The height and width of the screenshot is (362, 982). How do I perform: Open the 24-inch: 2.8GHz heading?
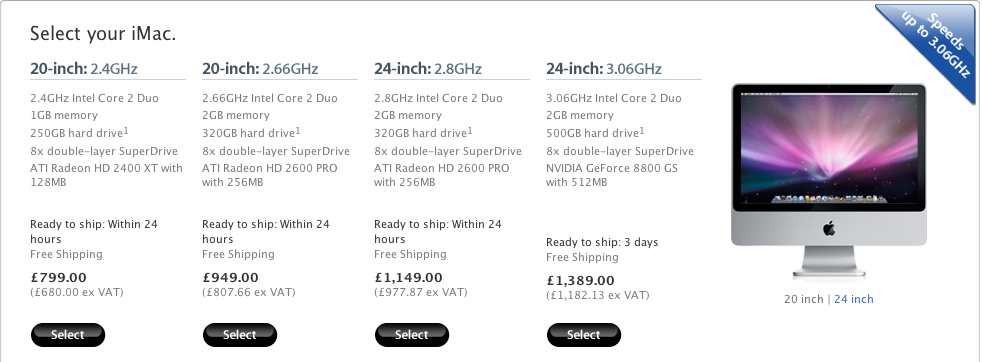click(428, 68)
